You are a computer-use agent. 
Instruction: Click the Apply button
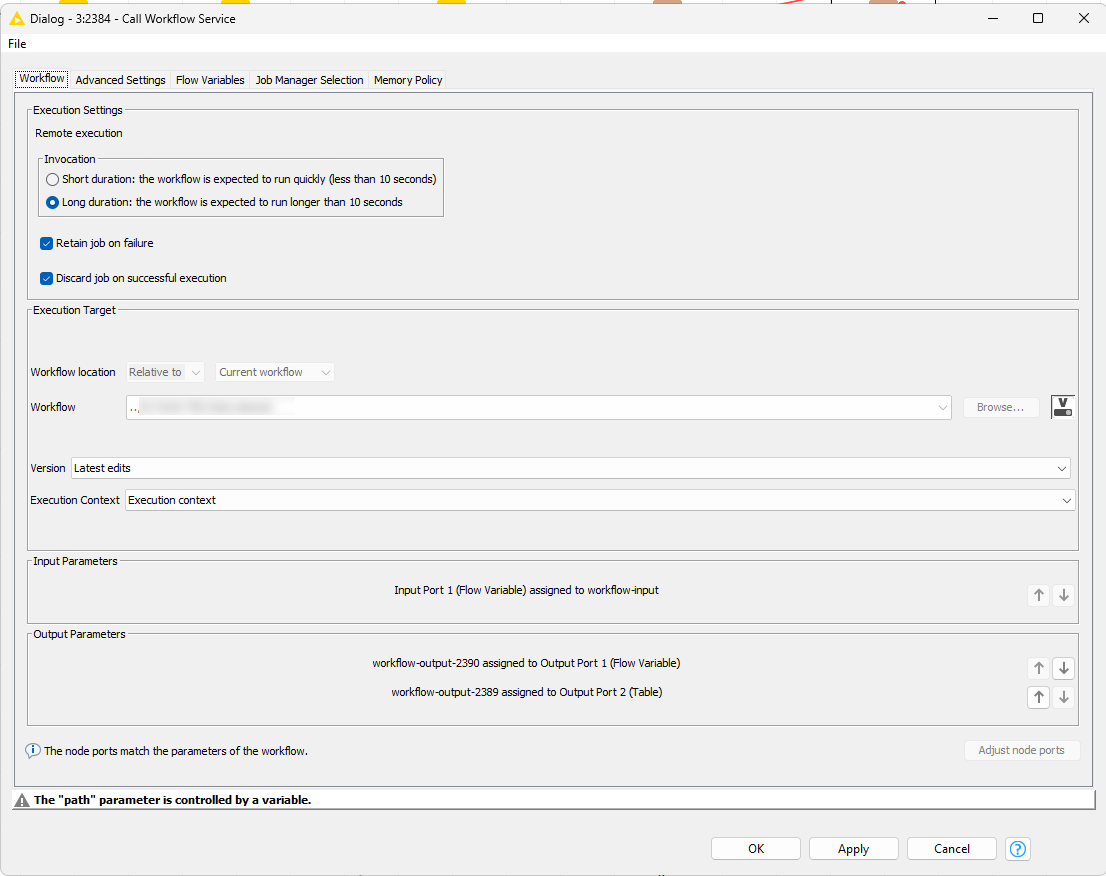point(853,849)
